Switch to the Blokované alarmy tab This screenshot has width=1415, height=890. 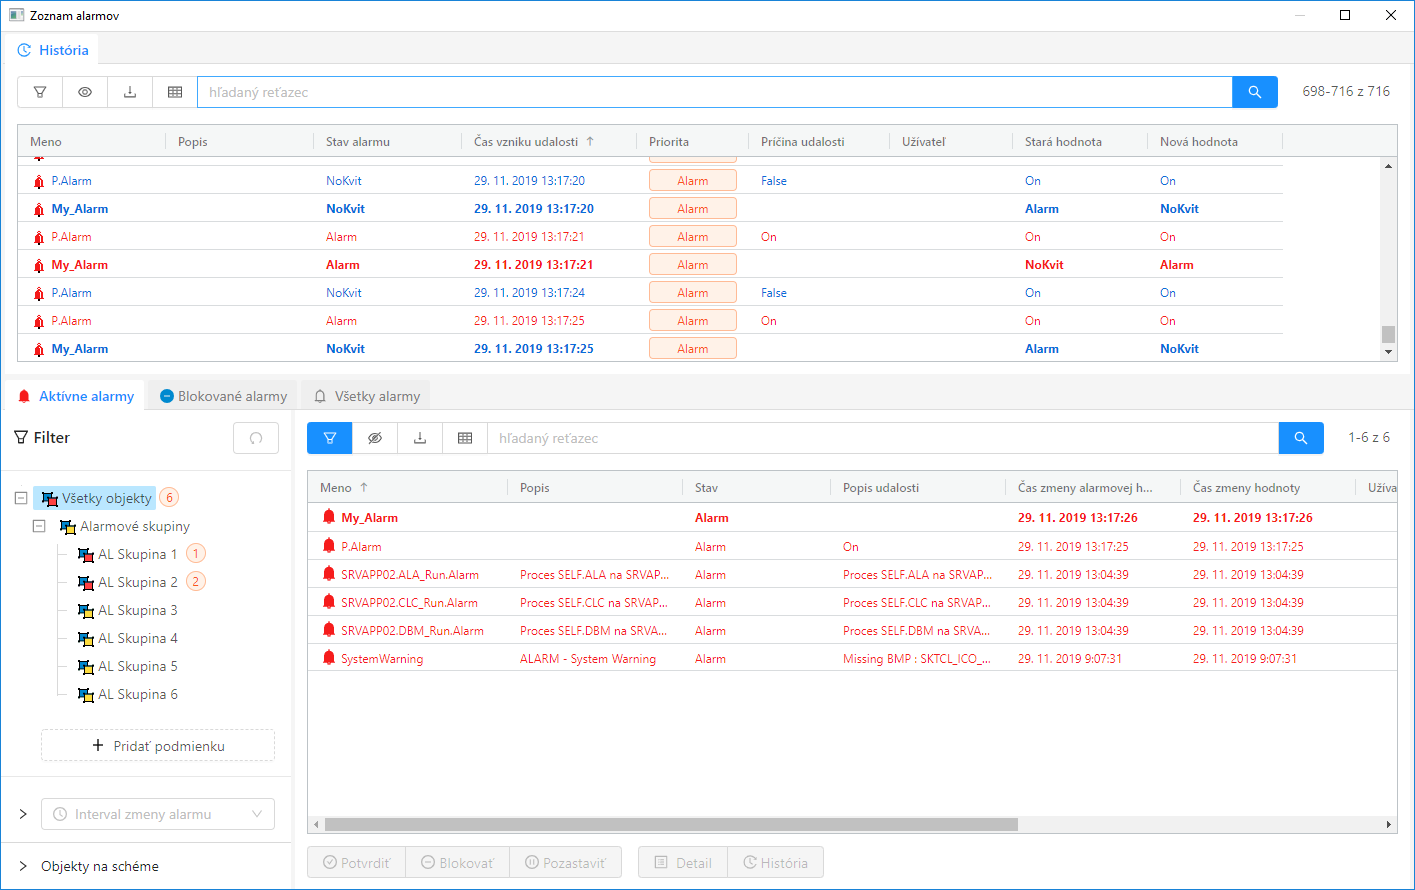[223, 396]
